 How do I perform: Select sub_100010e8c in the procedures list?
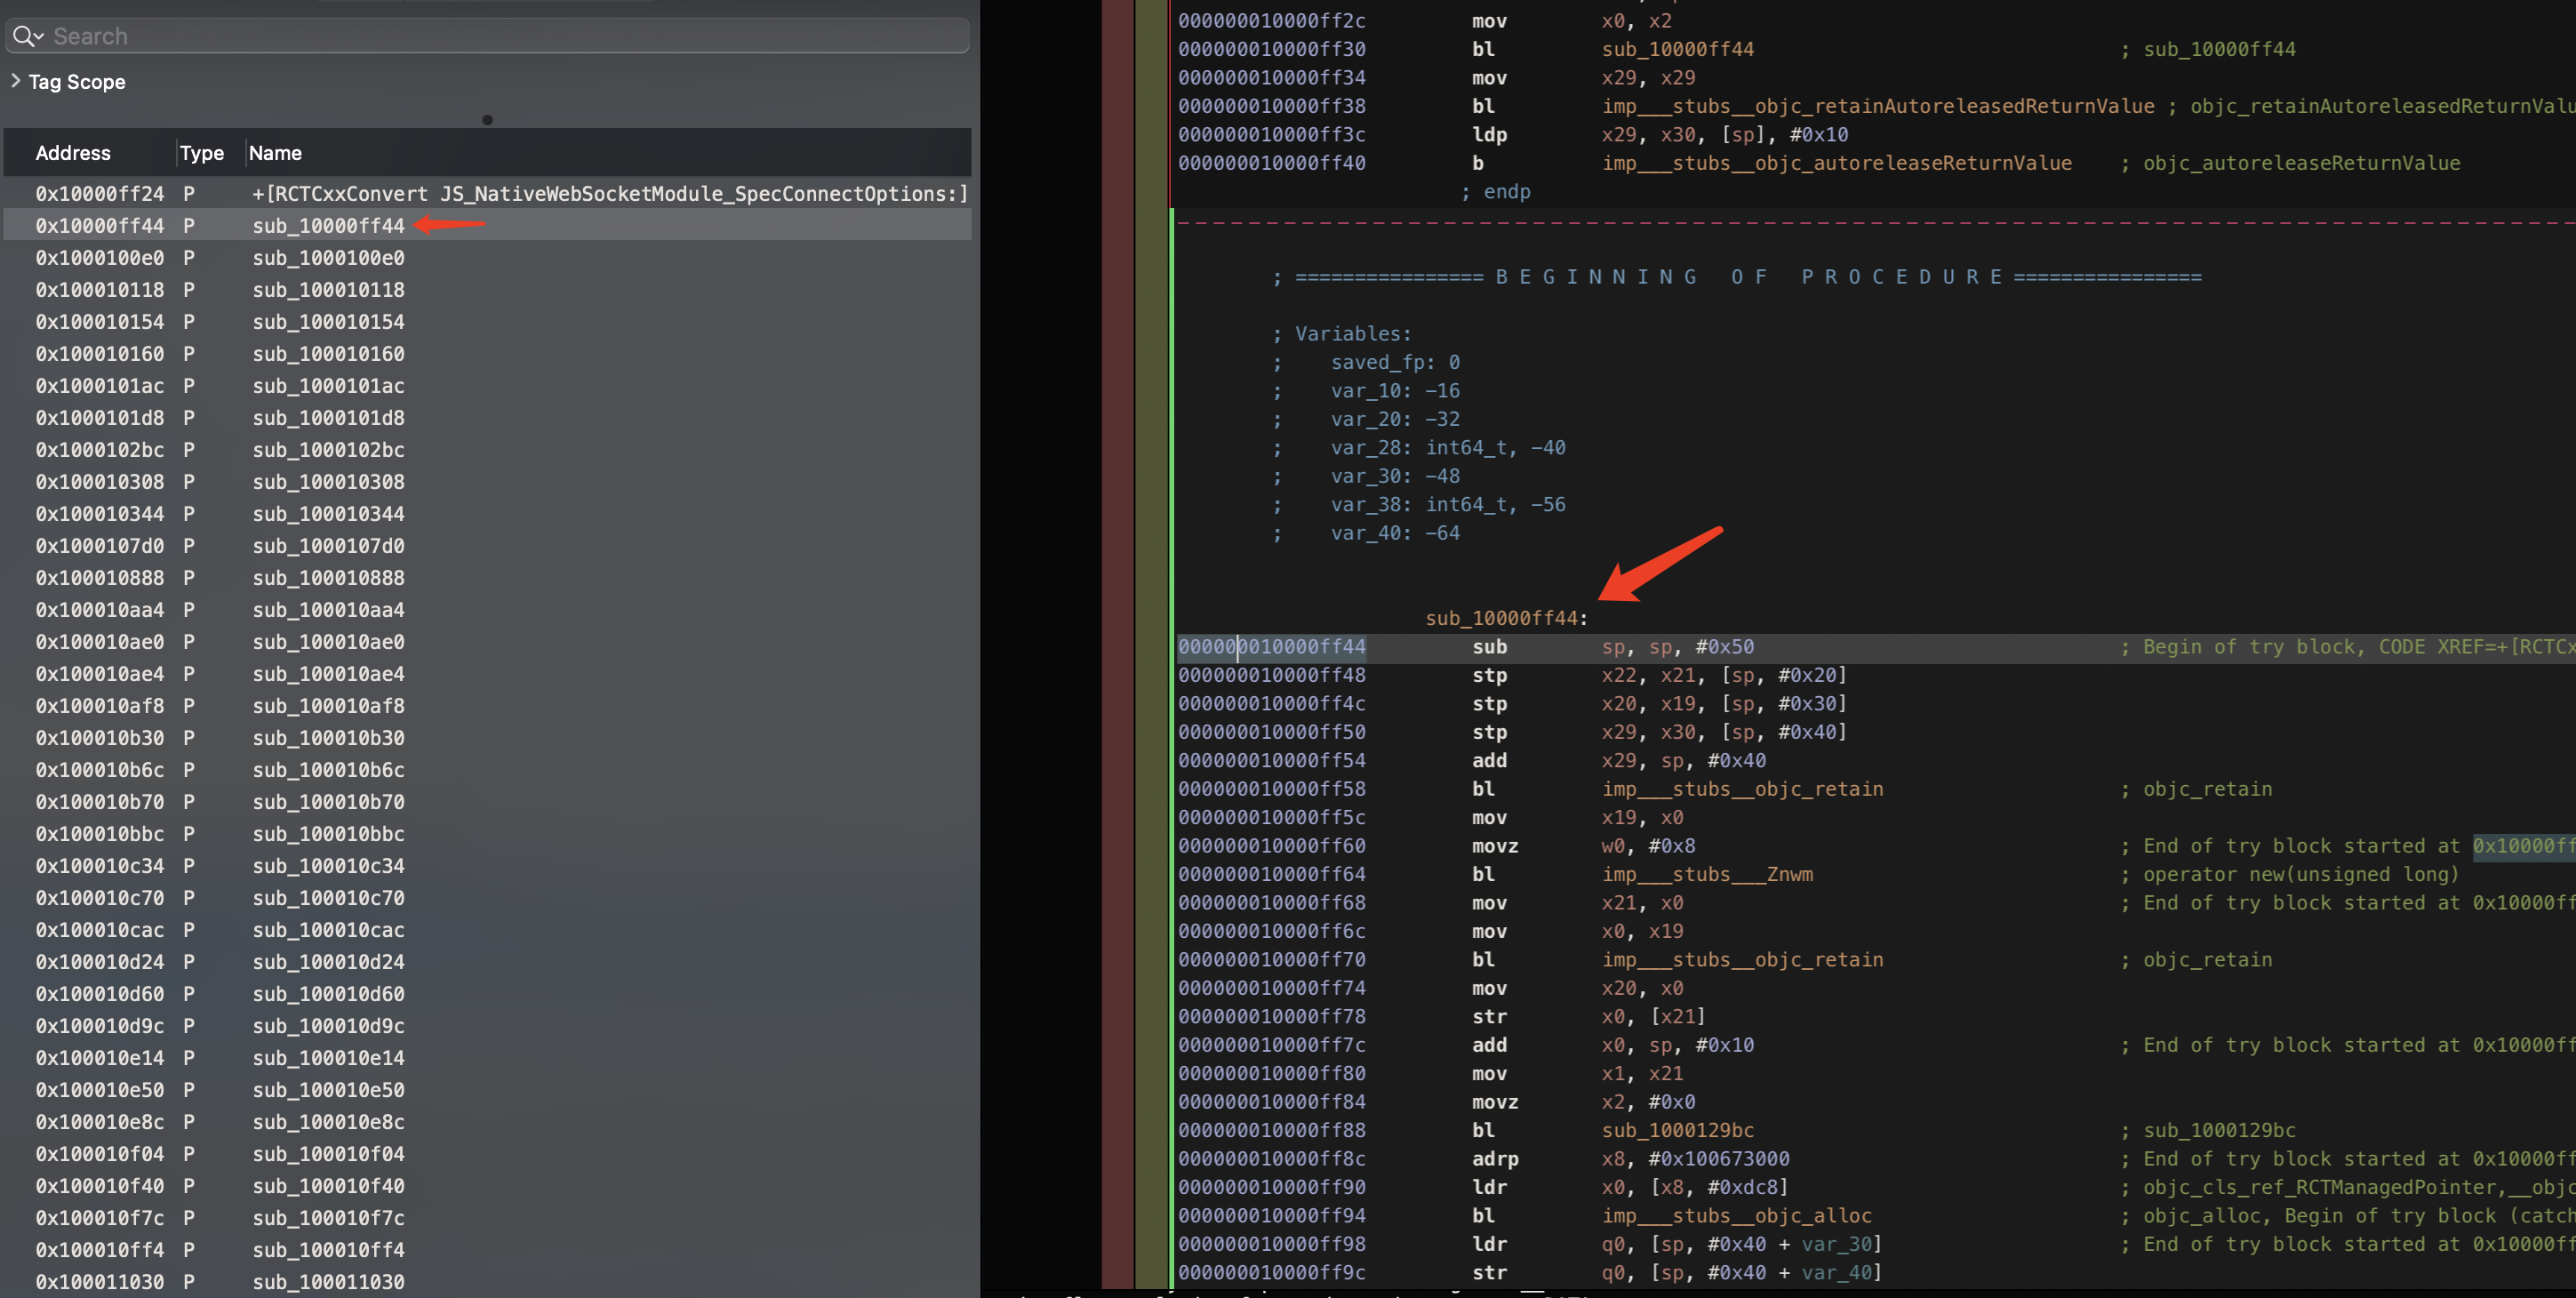487,1121
